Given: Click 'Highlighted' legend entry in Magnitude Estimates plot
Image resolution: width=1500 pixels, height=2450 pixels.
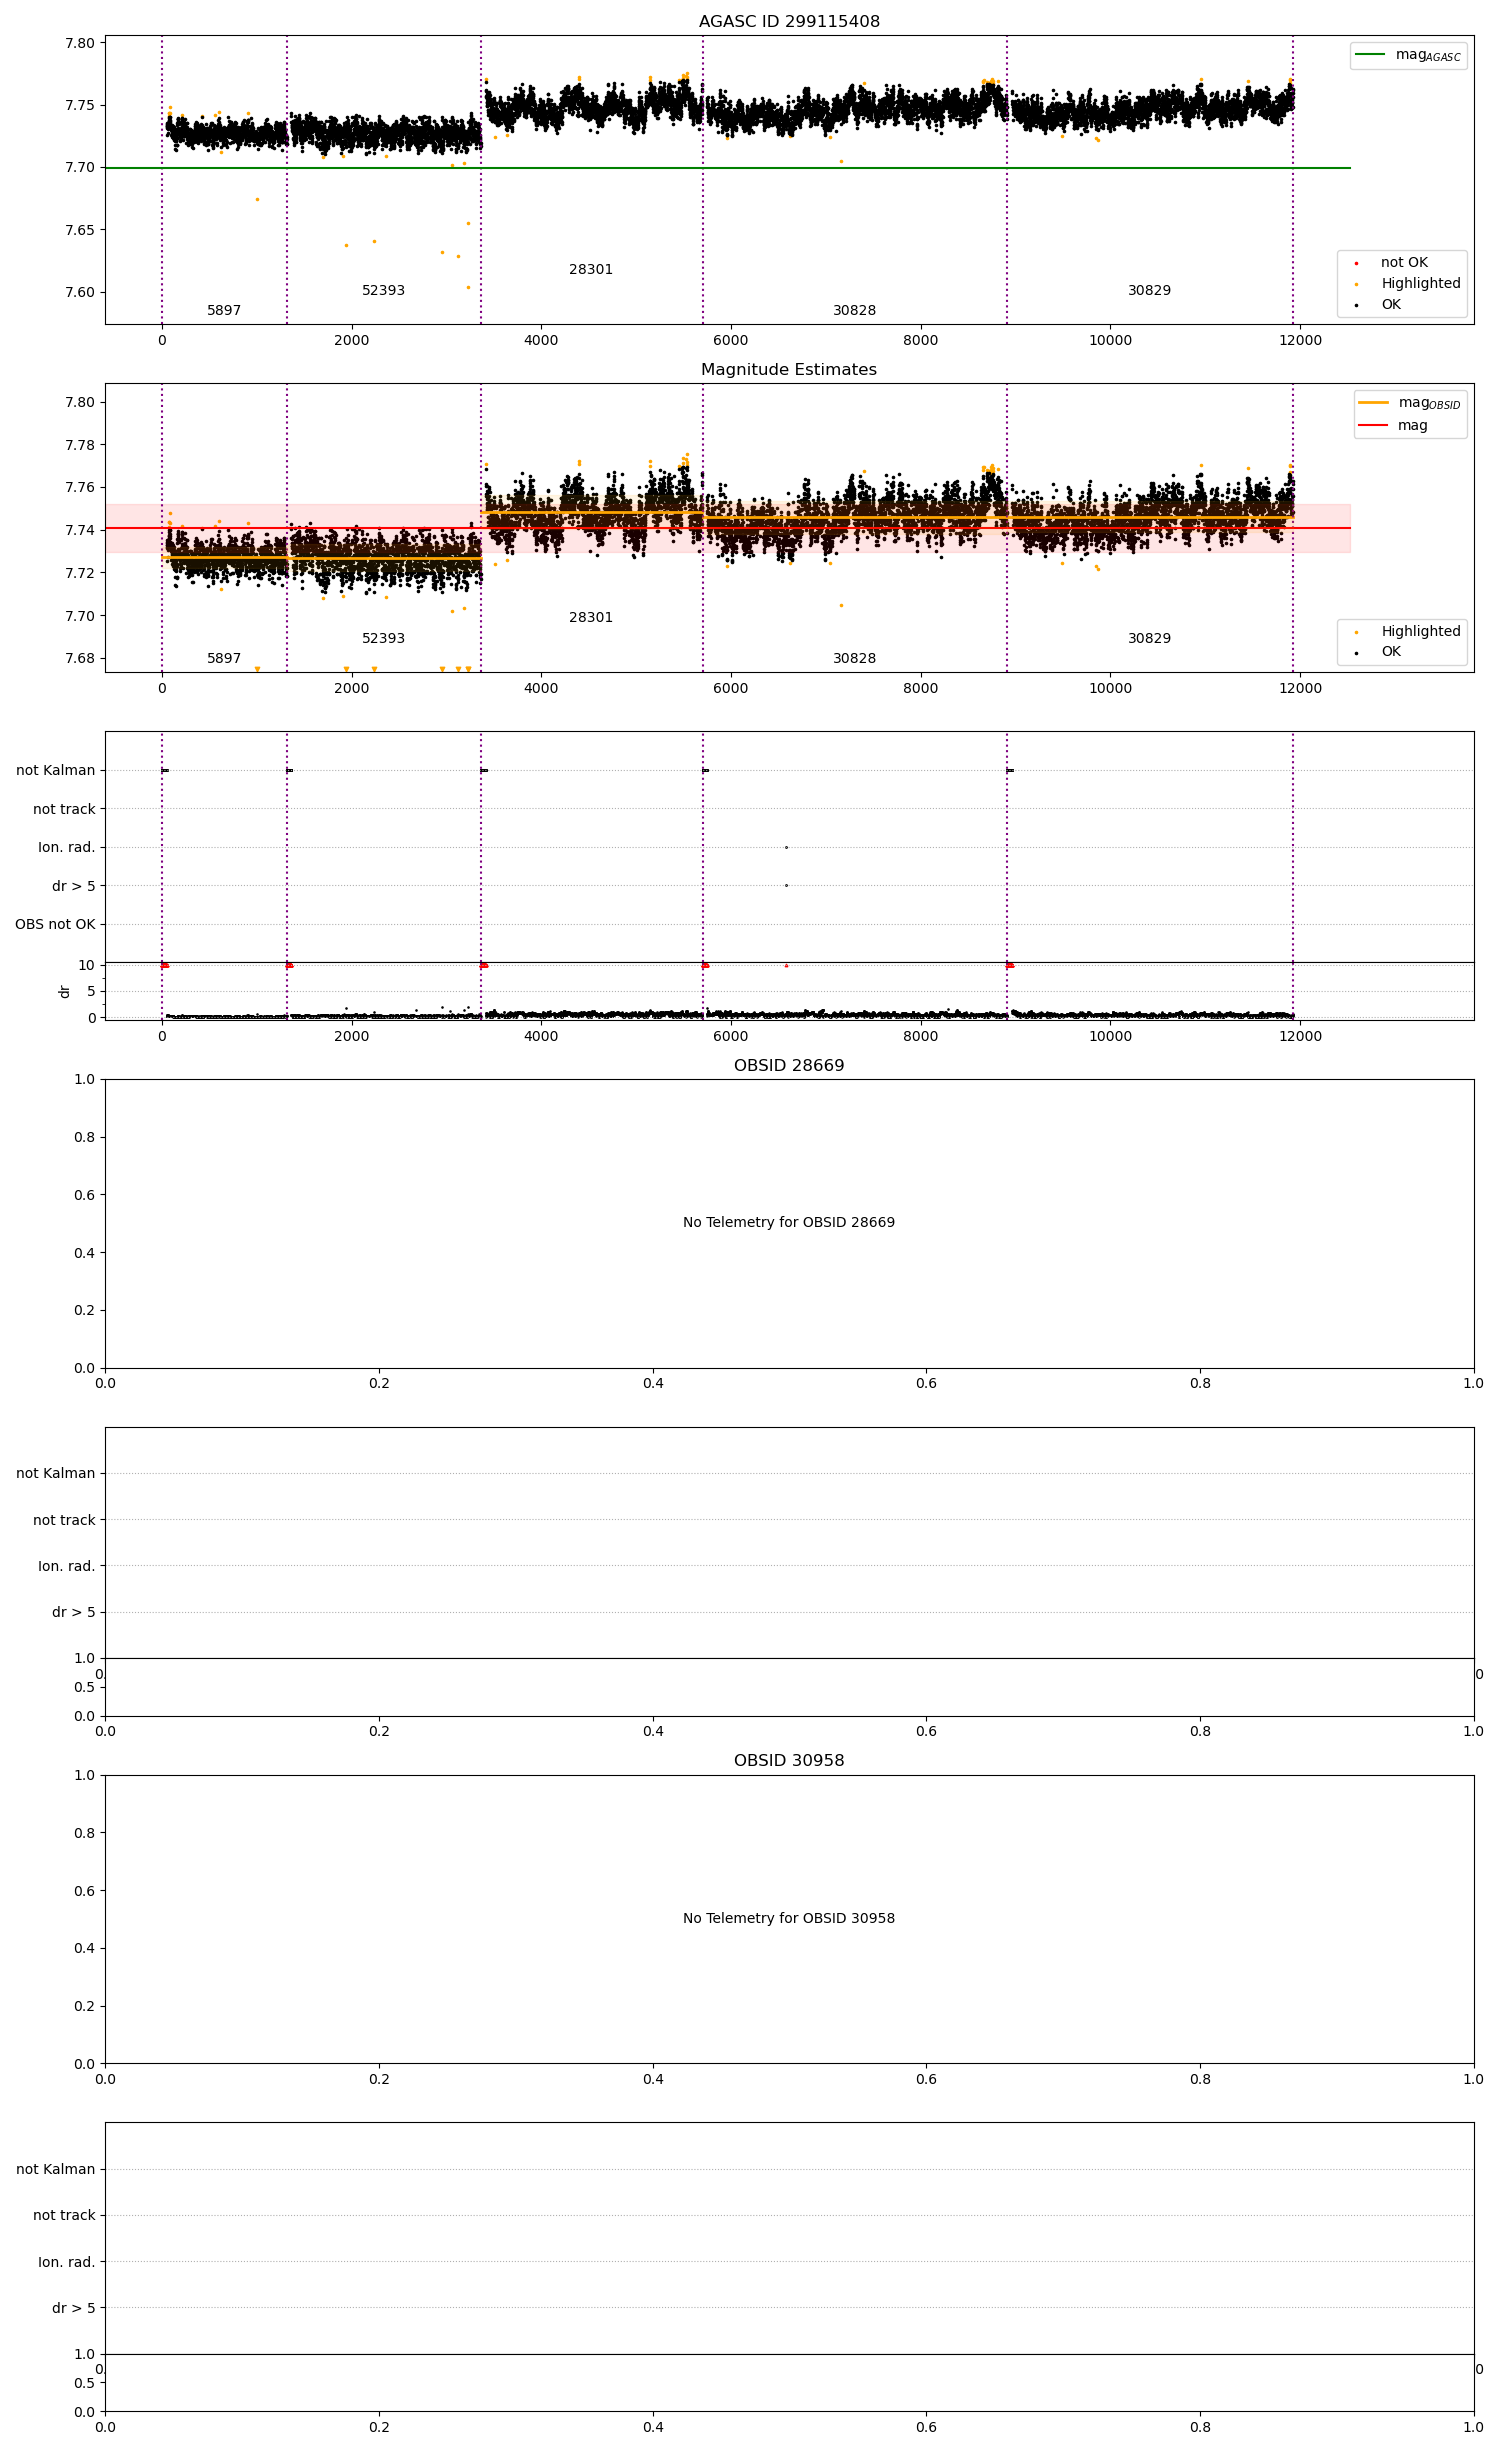Looking at the screenshot, I should 1421,632.
